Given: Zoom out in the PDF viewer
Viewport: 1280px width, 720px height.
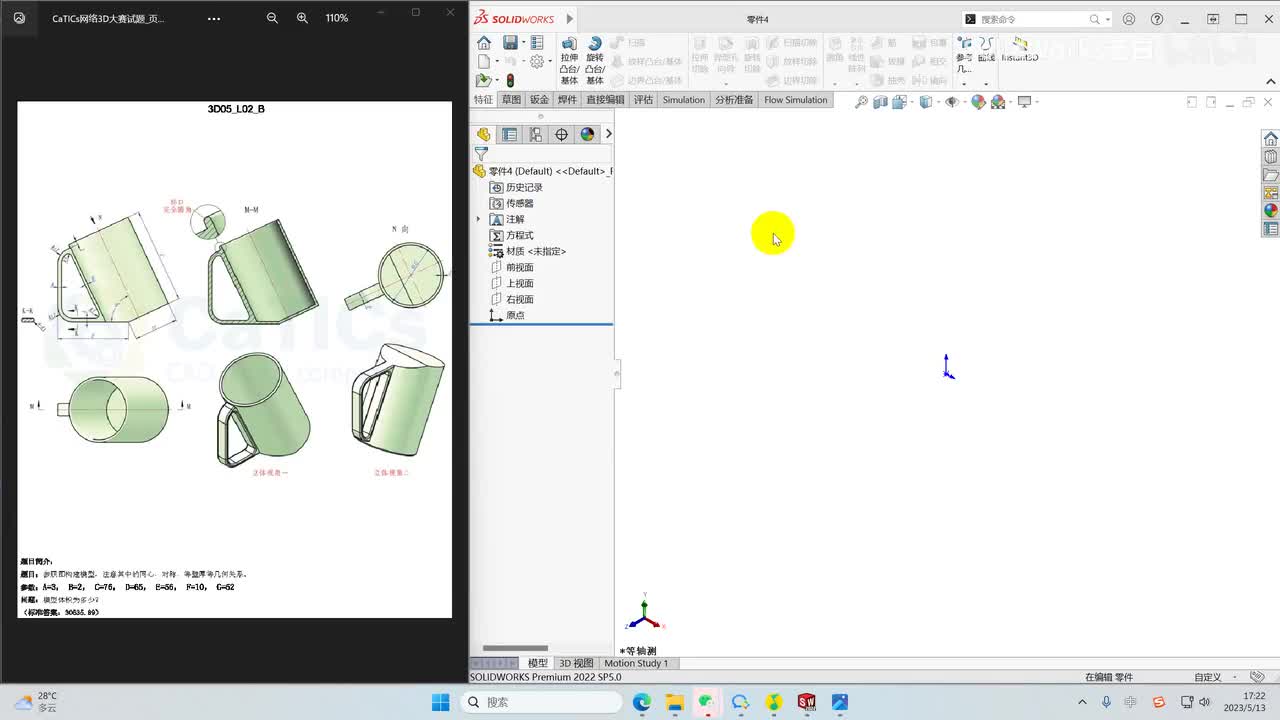Looking at the screenshot, I should click(272, 18).
